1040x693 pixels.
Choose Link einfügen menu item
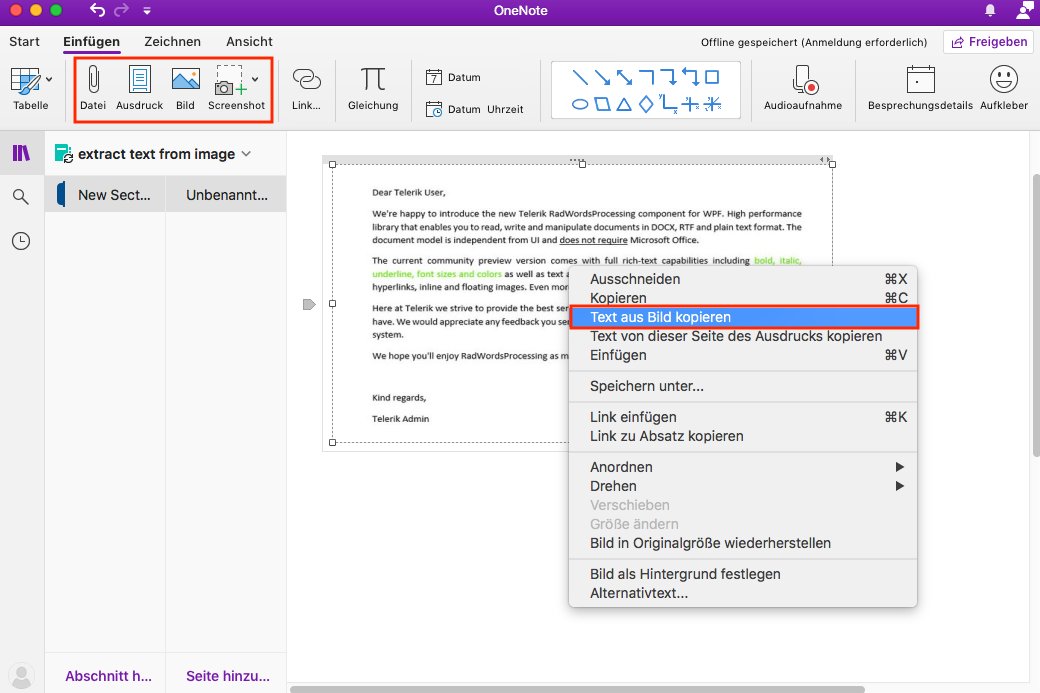[743, 417]
